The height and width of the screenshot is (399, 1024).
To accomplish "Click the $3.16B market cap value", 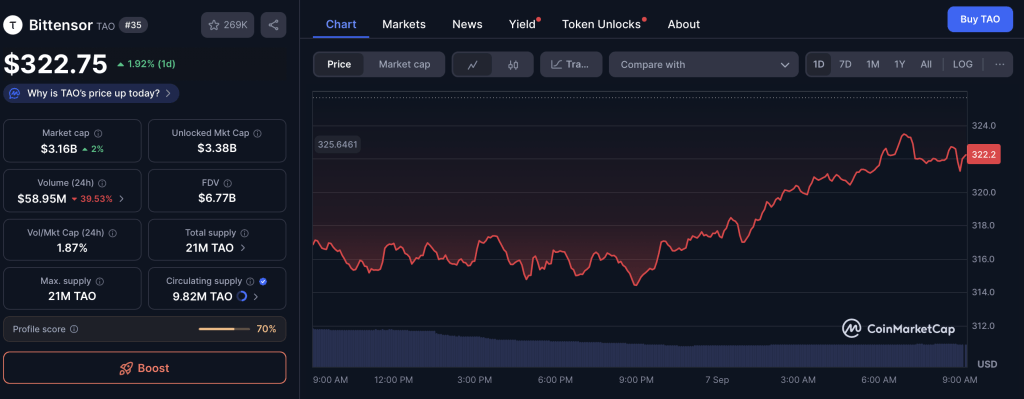I will pyautogui.click(x=59, y=149).
